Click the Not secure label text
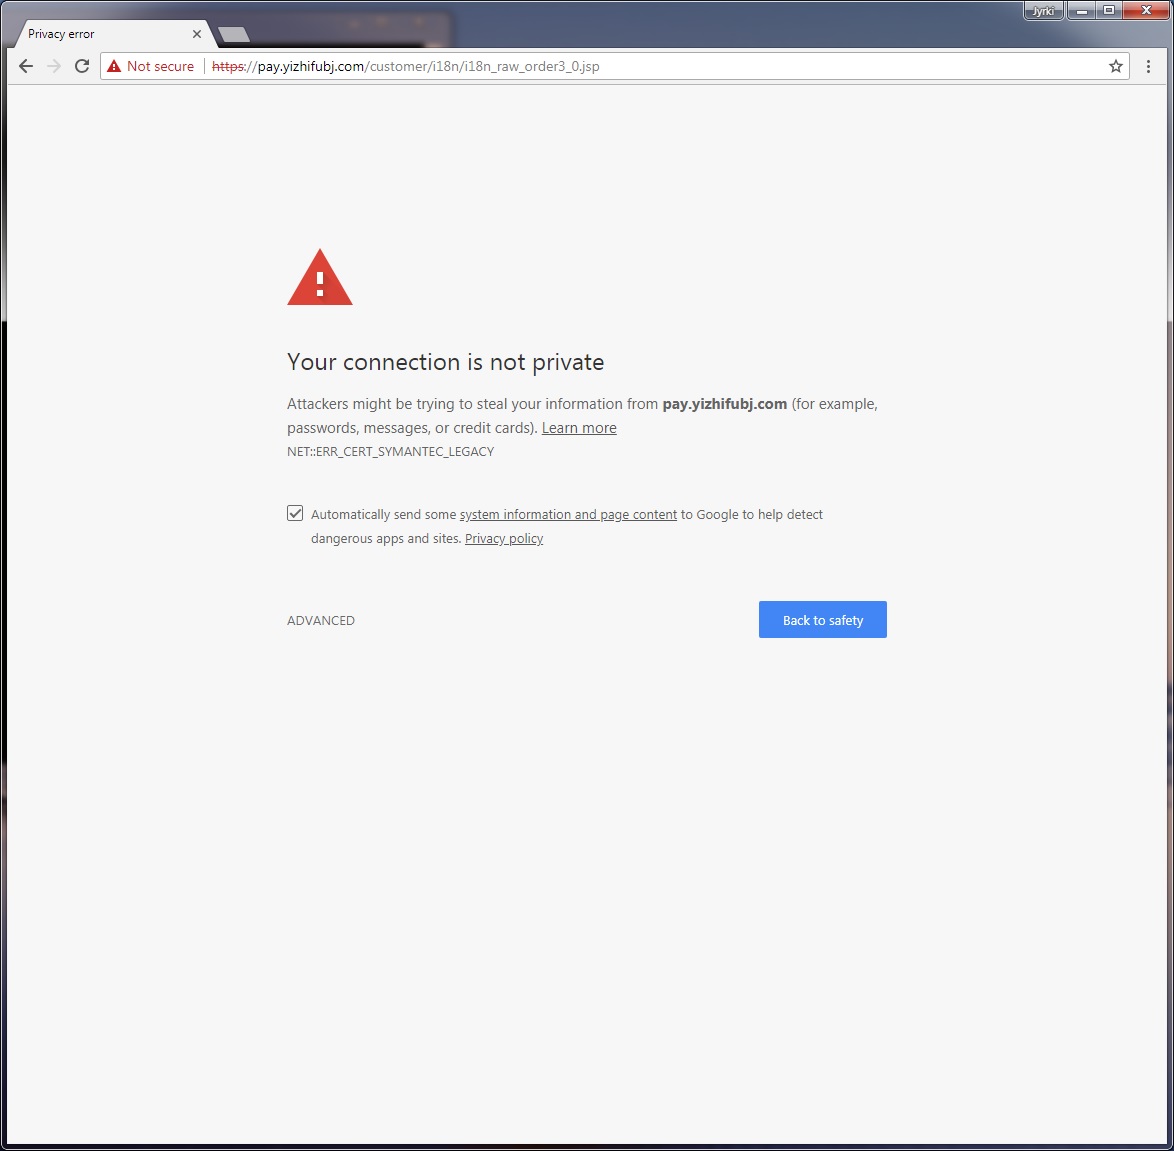The width and height of the screenshot is (1174, 1151). point(160,66)
